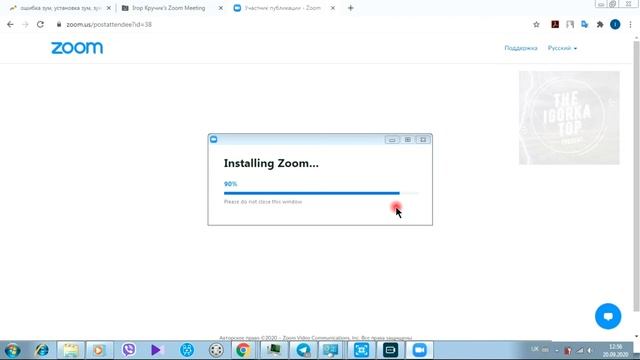640x360 pixels.
Task: Close the Zoom Meeting tab
Action: pos(220,8)
